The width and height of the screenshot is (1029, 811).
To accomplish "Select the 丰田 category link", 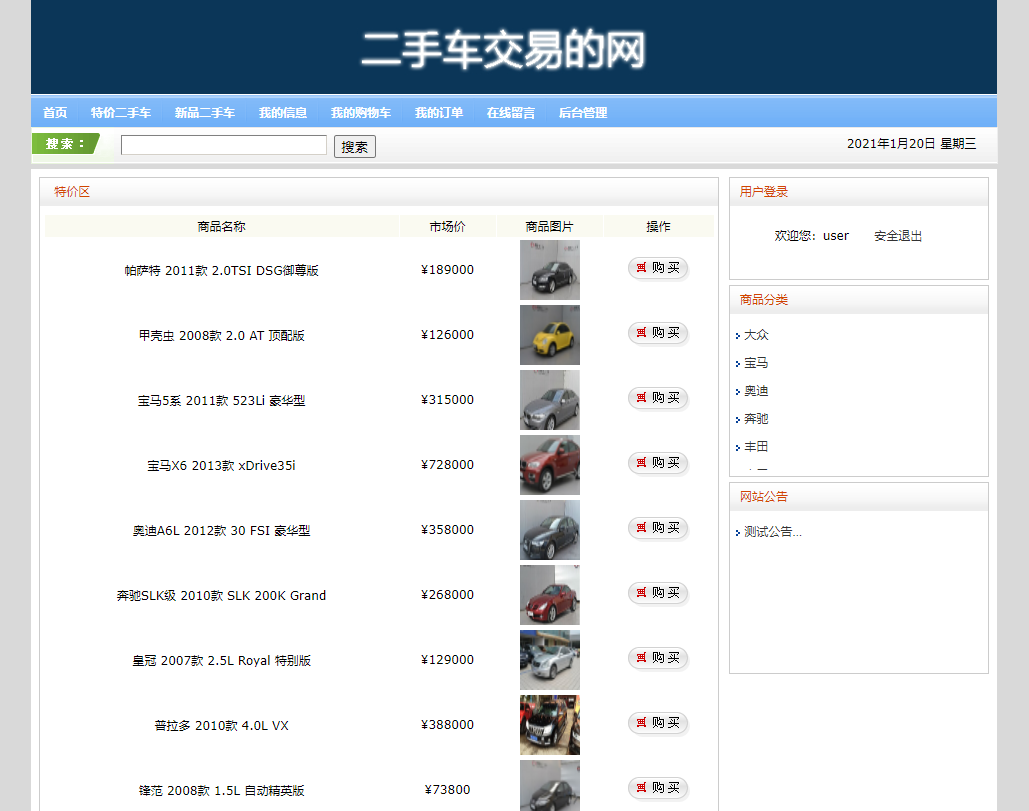I will [756, 447].
